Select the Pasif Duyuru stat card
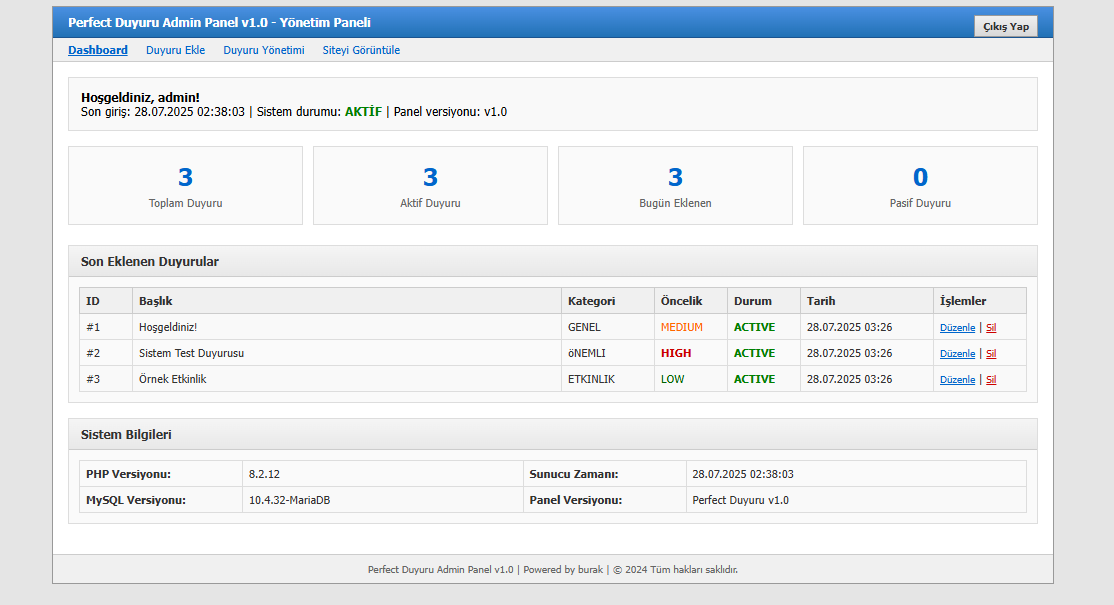Viewport: 1114px width, 605px height. 920,186
